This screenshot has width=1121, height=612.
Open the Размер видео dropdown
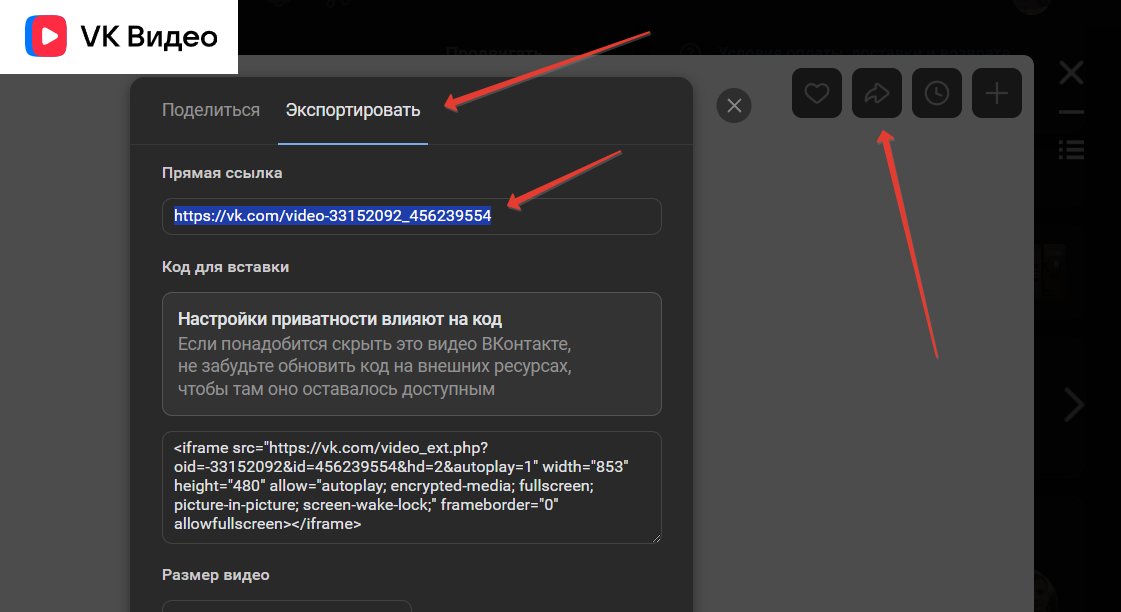point(287,605)
